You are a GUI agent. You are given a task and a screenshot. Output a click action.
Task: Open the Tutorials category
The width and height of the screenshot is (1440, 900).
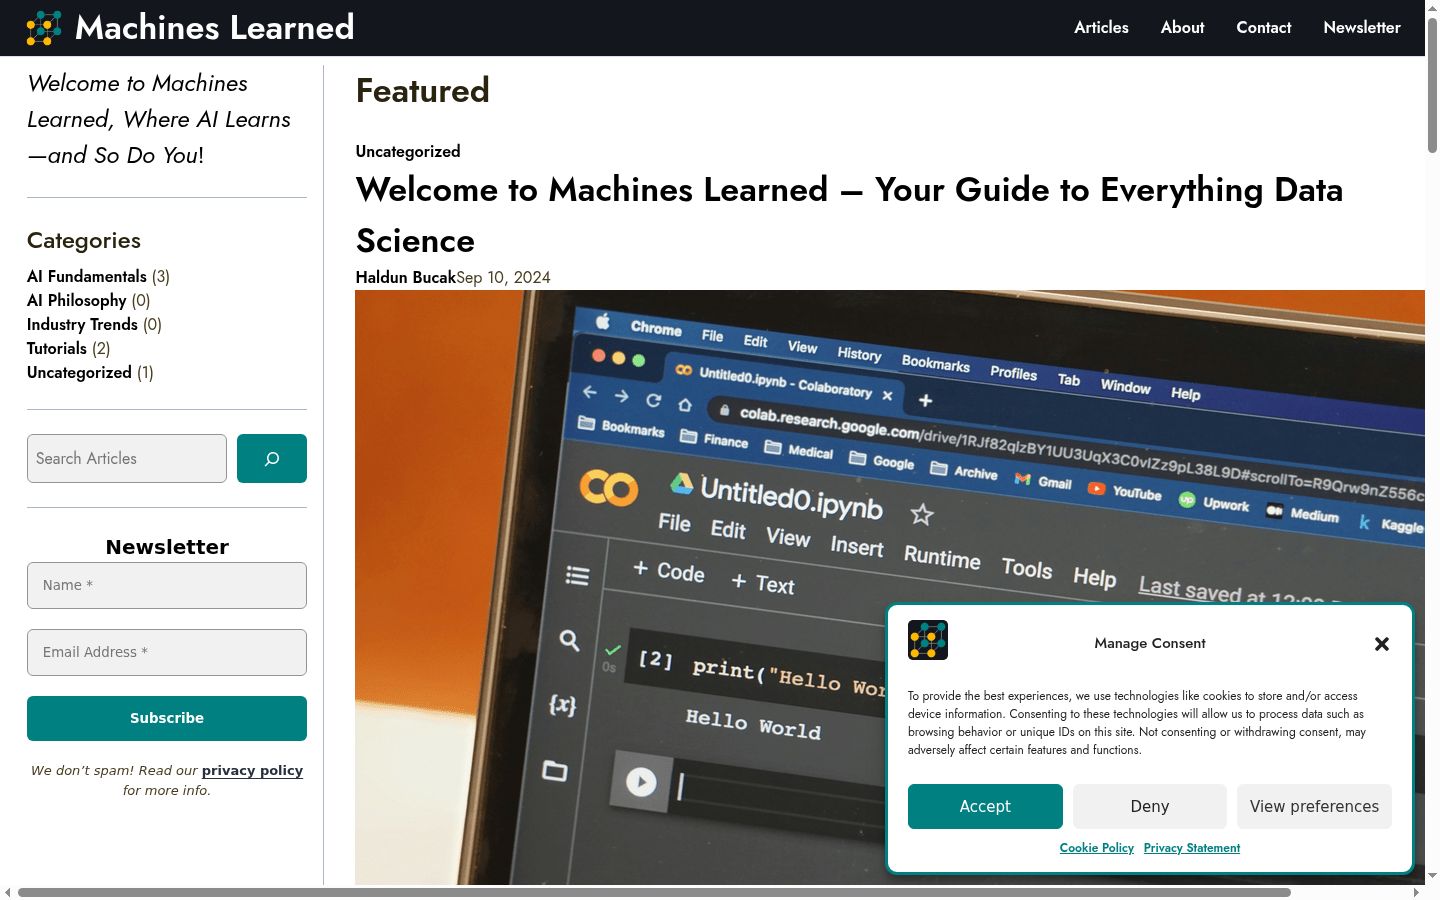point(57,349)
